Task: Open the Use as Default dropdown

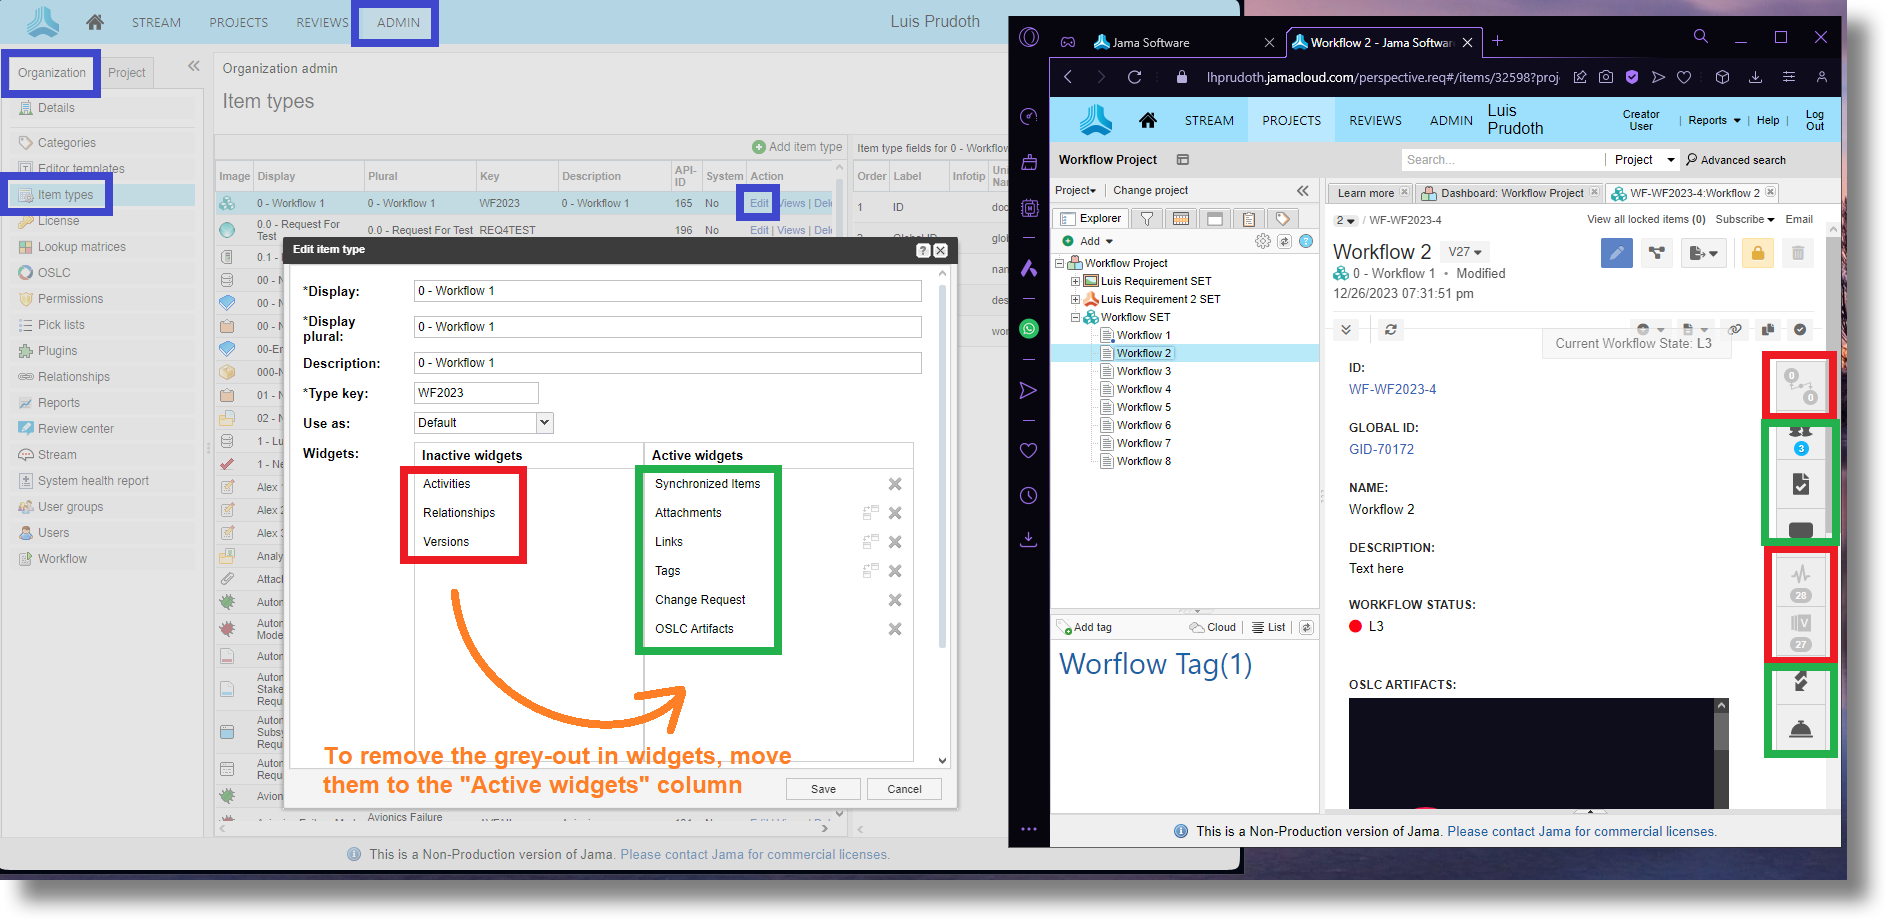Action: 544,423
